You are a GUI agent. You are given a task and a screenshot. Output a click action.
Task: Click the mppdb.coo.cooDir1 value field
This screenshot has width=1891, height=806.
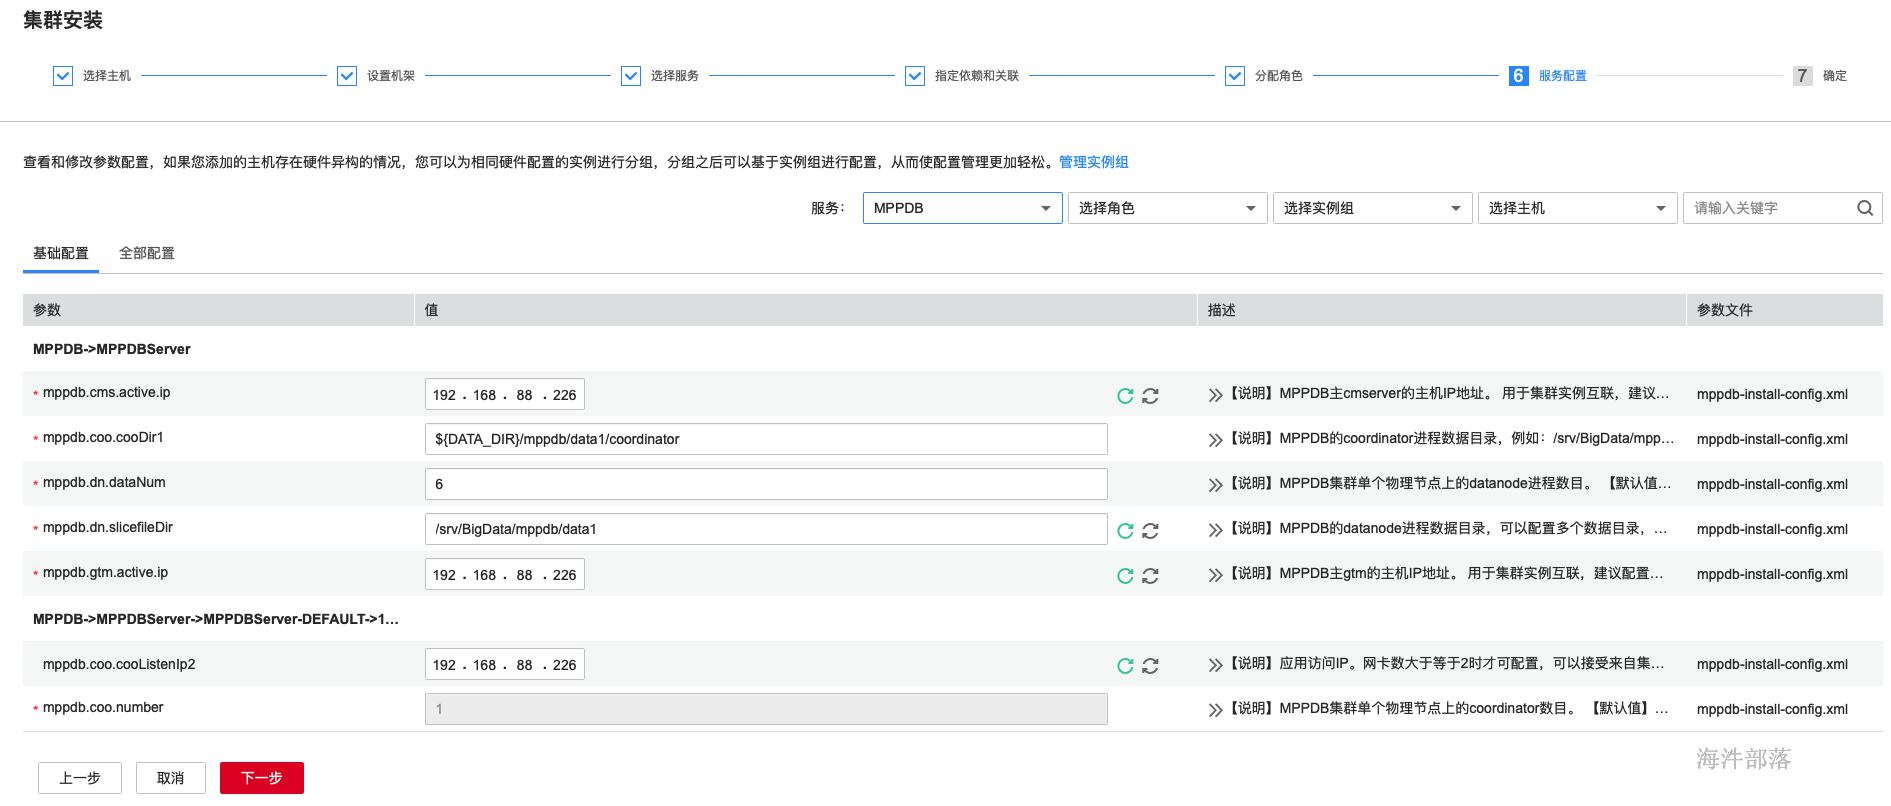pyautogui.click(x=766, y=439)
